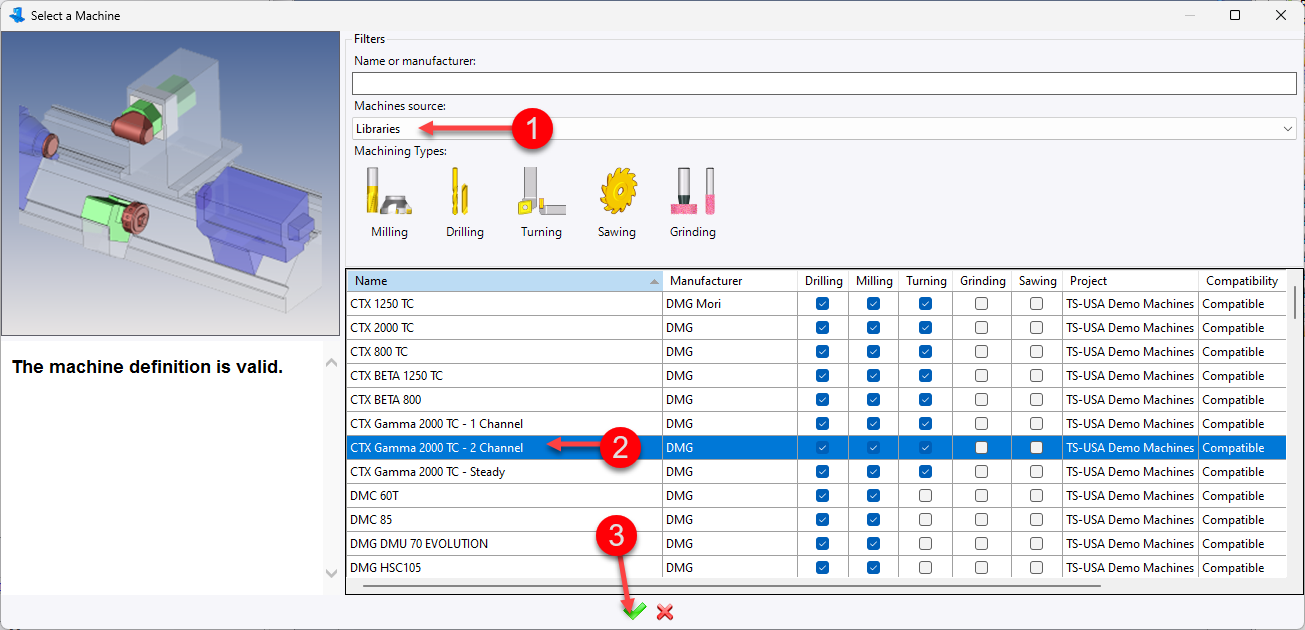Screen dimensions: 1305x630
Task: Sort by the Compatibility column header
Action: click(1242, 281)
